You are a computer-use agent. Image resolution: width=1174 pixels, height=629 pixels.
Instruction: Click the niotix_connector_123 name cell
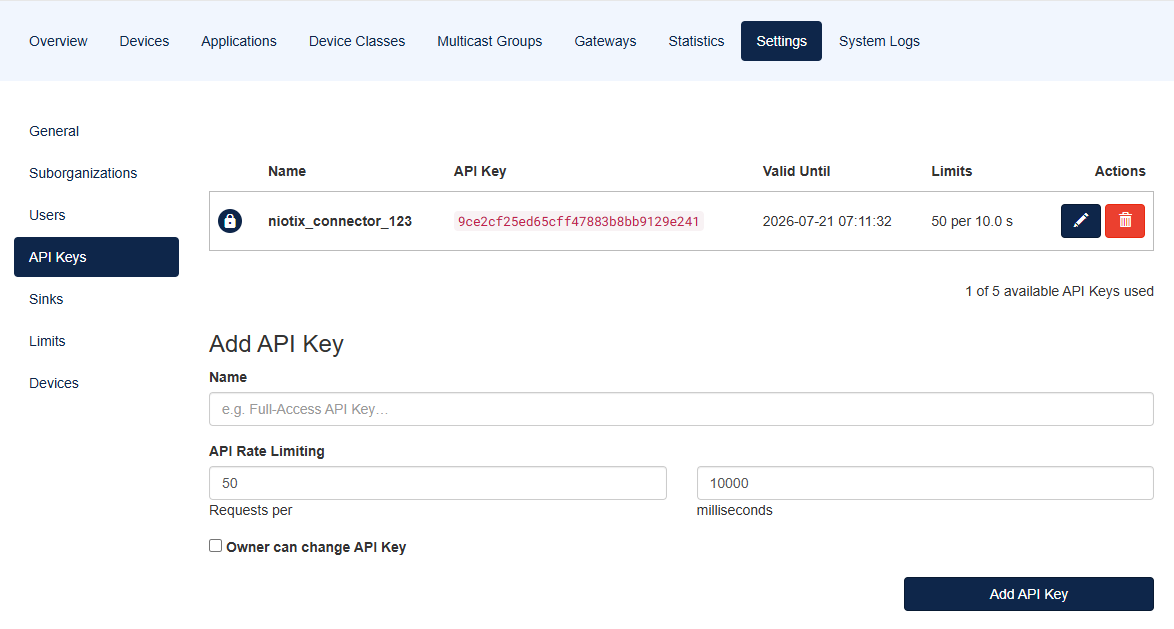point(340,221)
